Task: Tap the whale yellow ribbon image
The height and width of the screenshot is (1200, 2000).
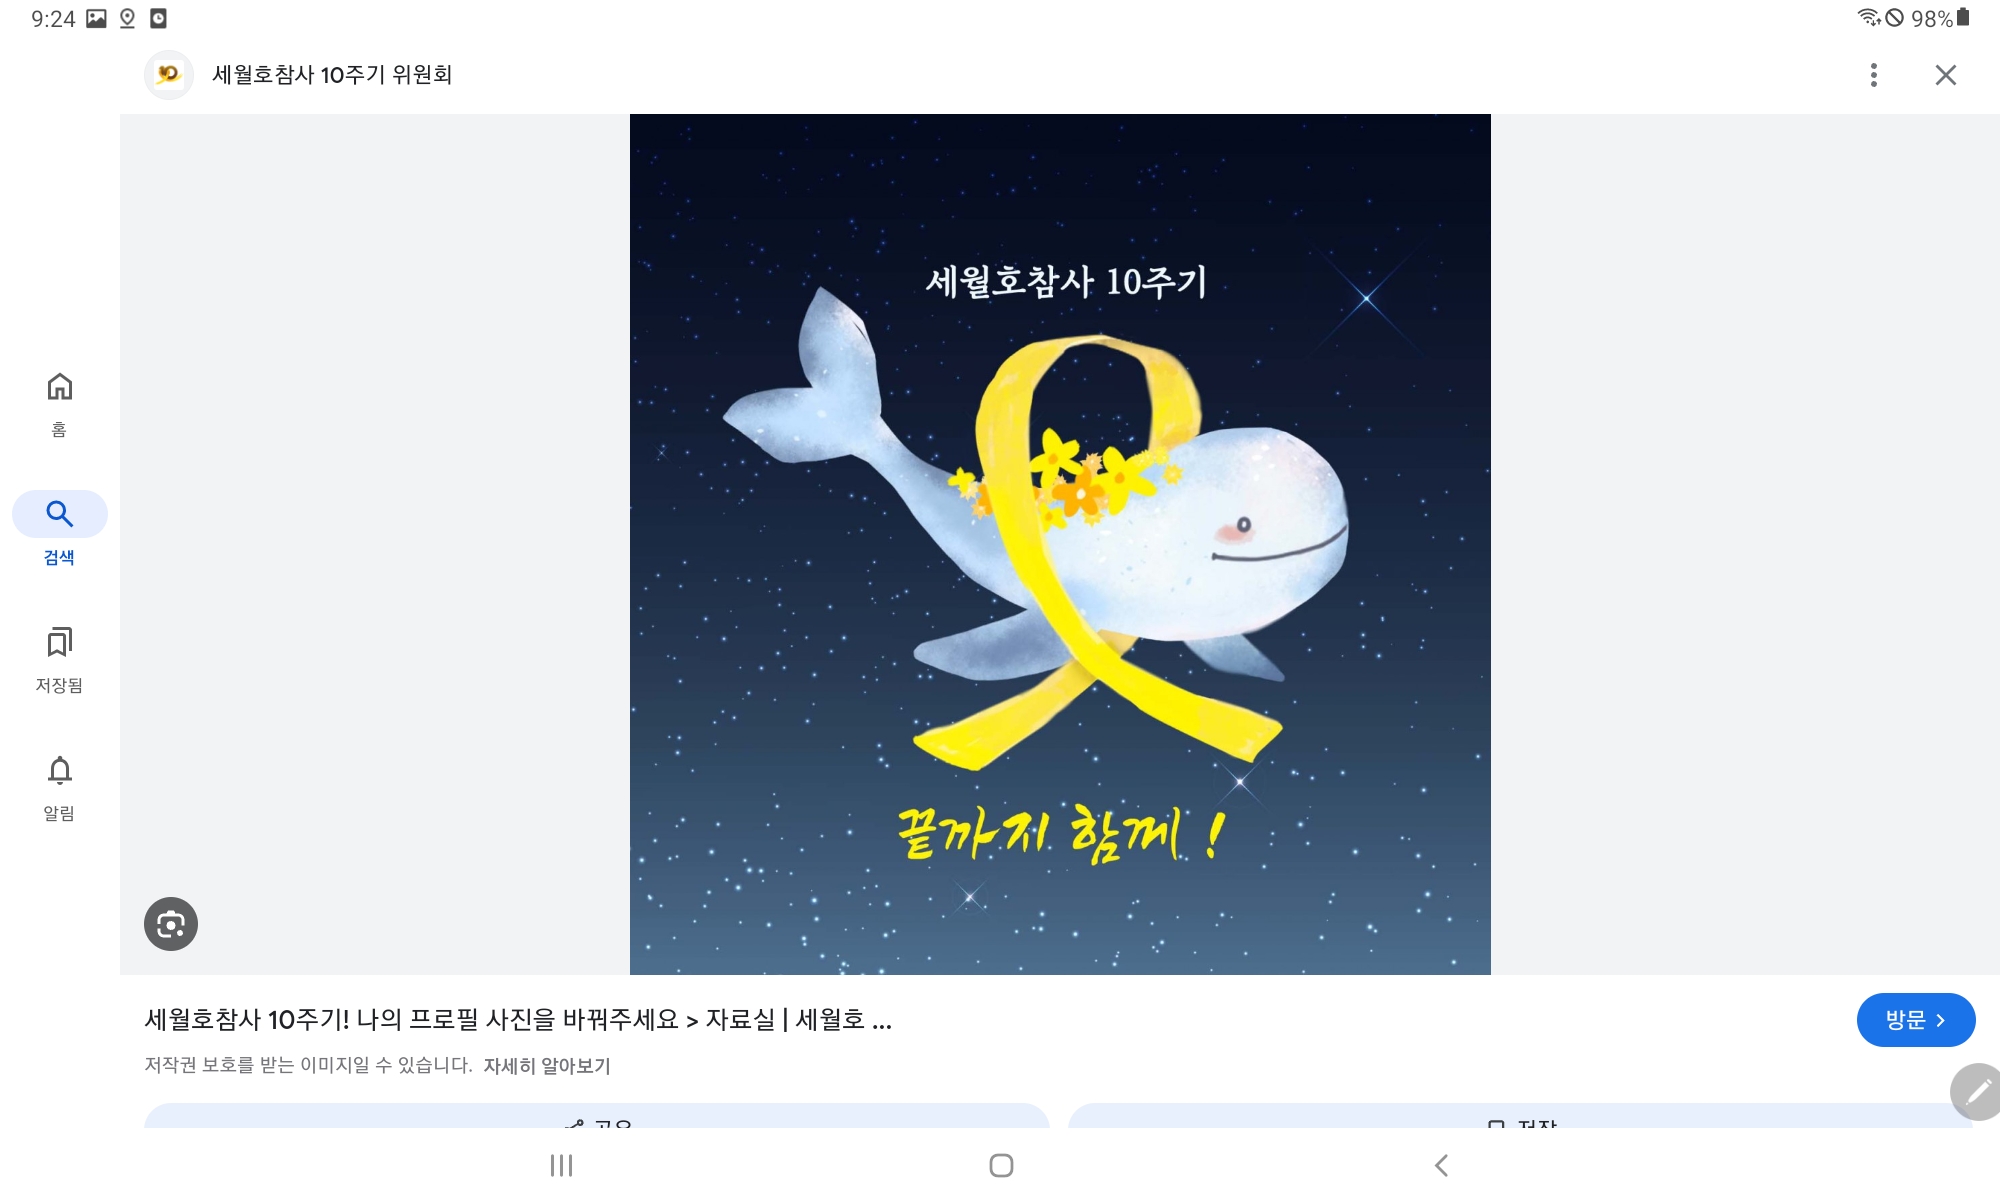Action: (x=1060, y=544)
